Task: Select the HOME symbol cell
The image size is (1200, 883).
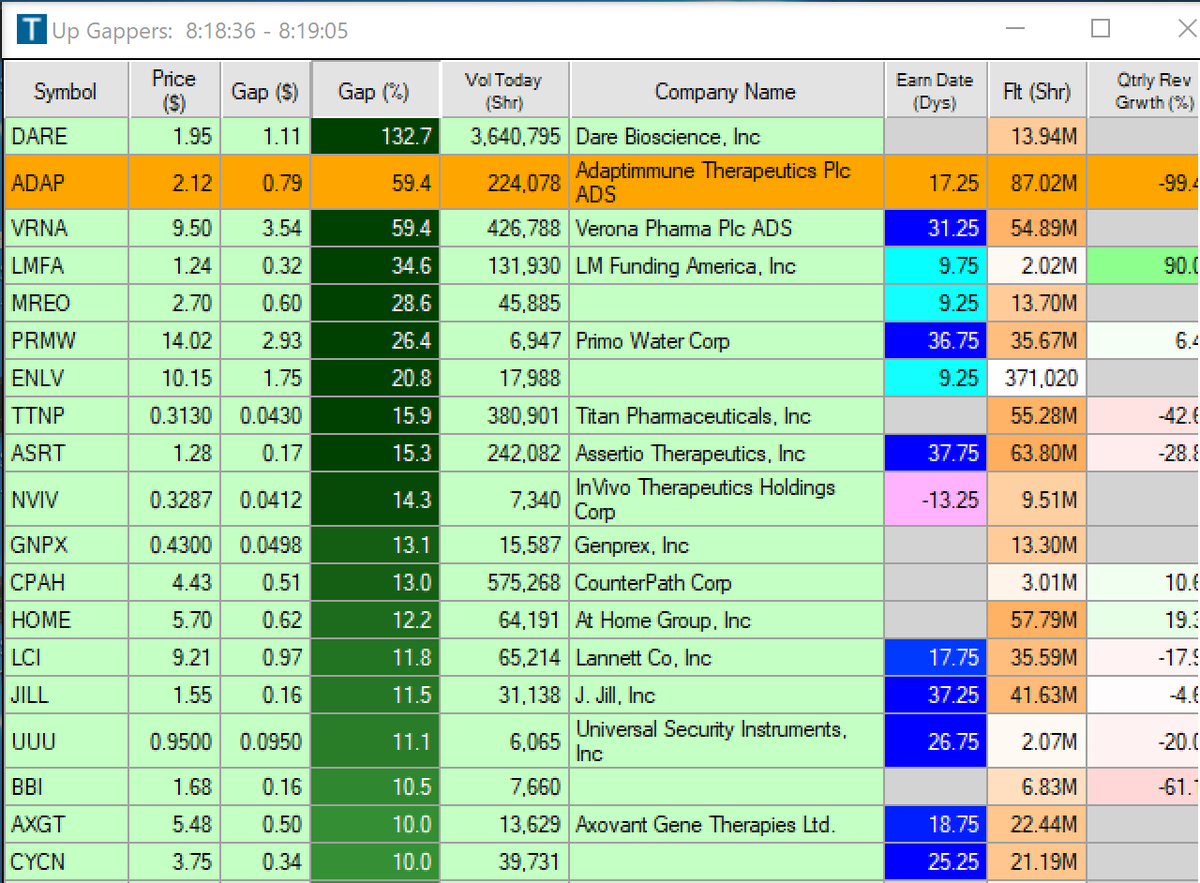Action: click(x=67, y=620)
